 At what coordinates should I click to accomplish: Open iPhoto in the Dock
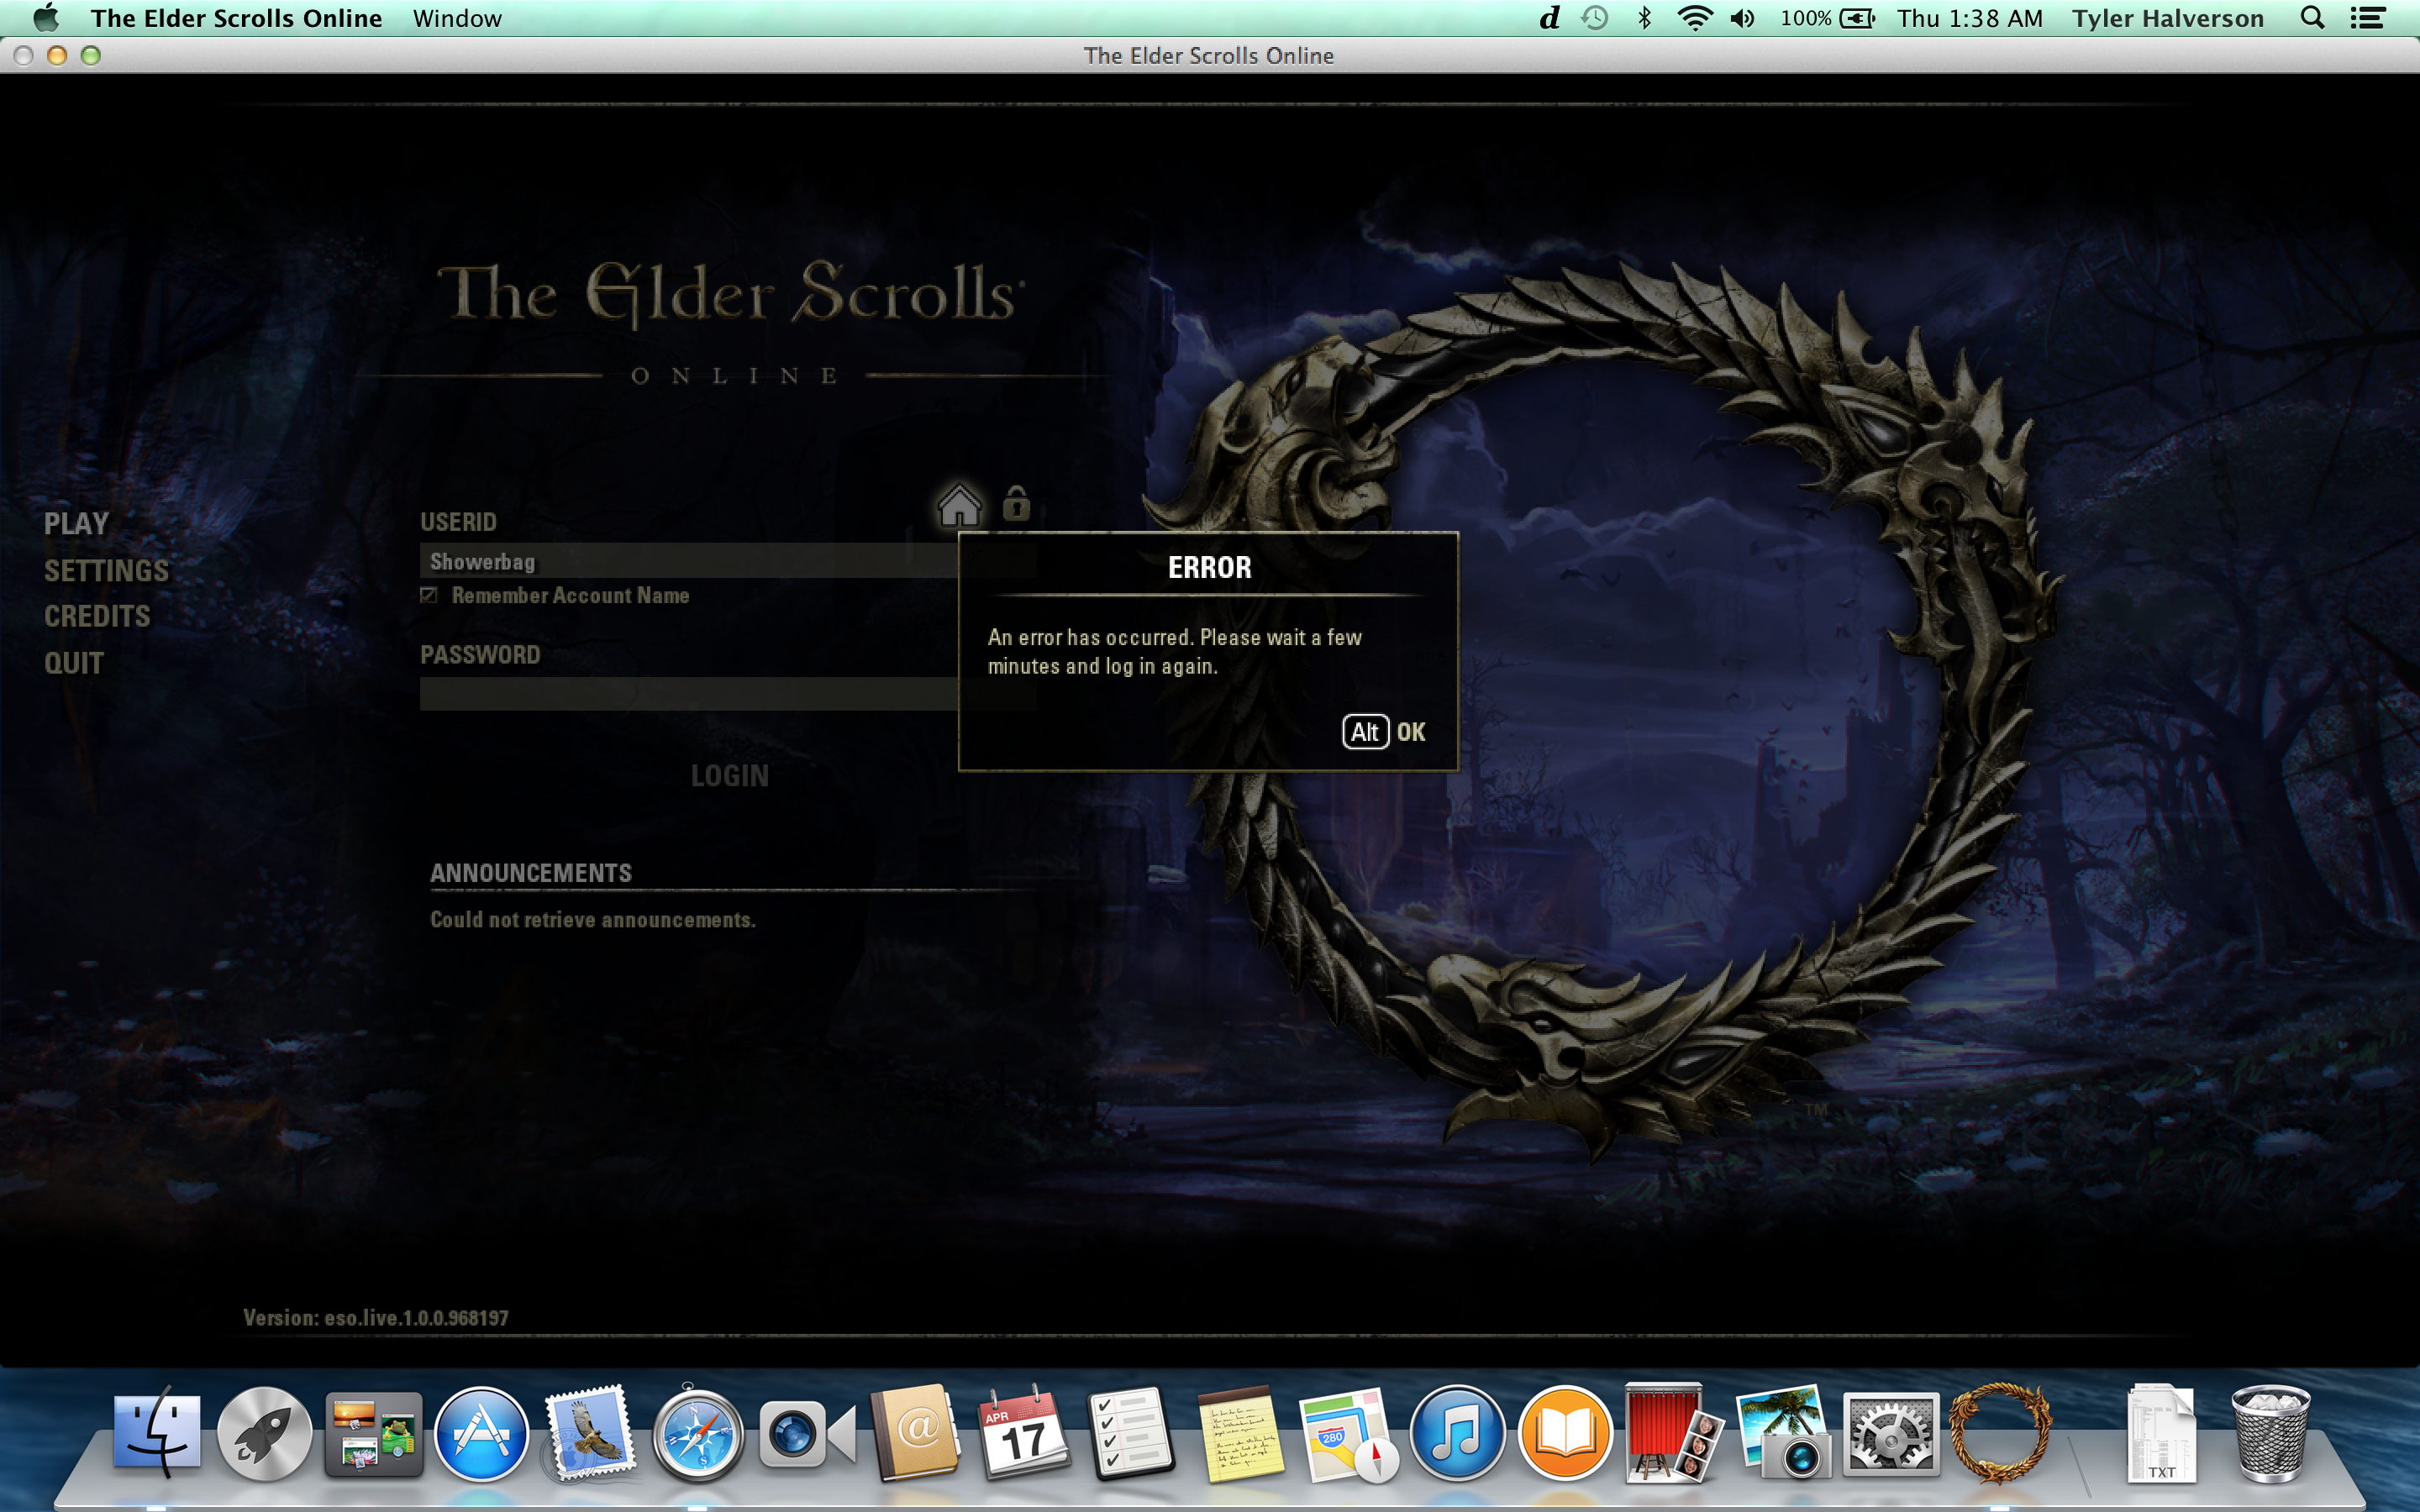(x=1782, y=1434)
